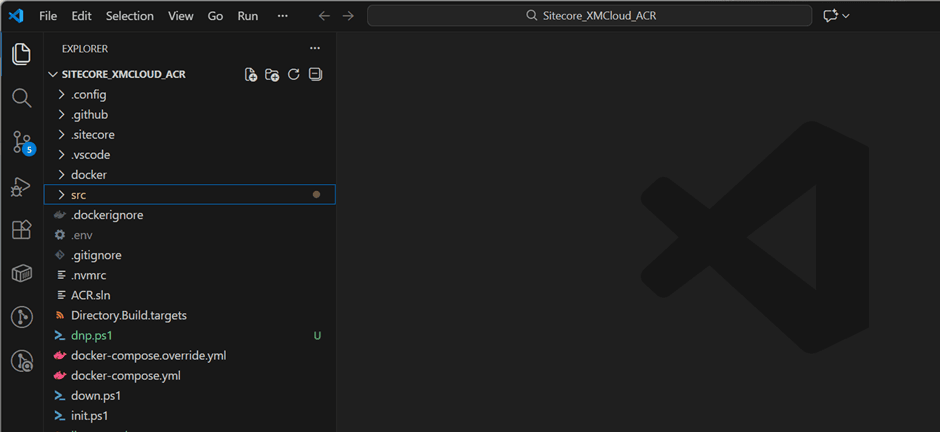Click the New File icon in Explorer
940x432 pixels.
click(251, 75)
